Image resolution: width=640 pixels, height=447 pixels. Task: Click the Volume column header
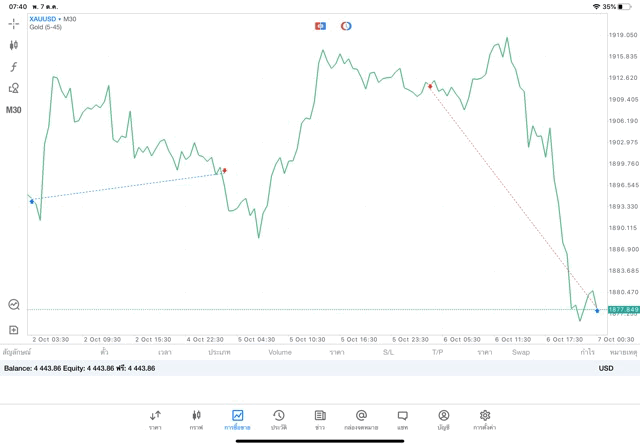pyautogui.click(x=280, y=352)
